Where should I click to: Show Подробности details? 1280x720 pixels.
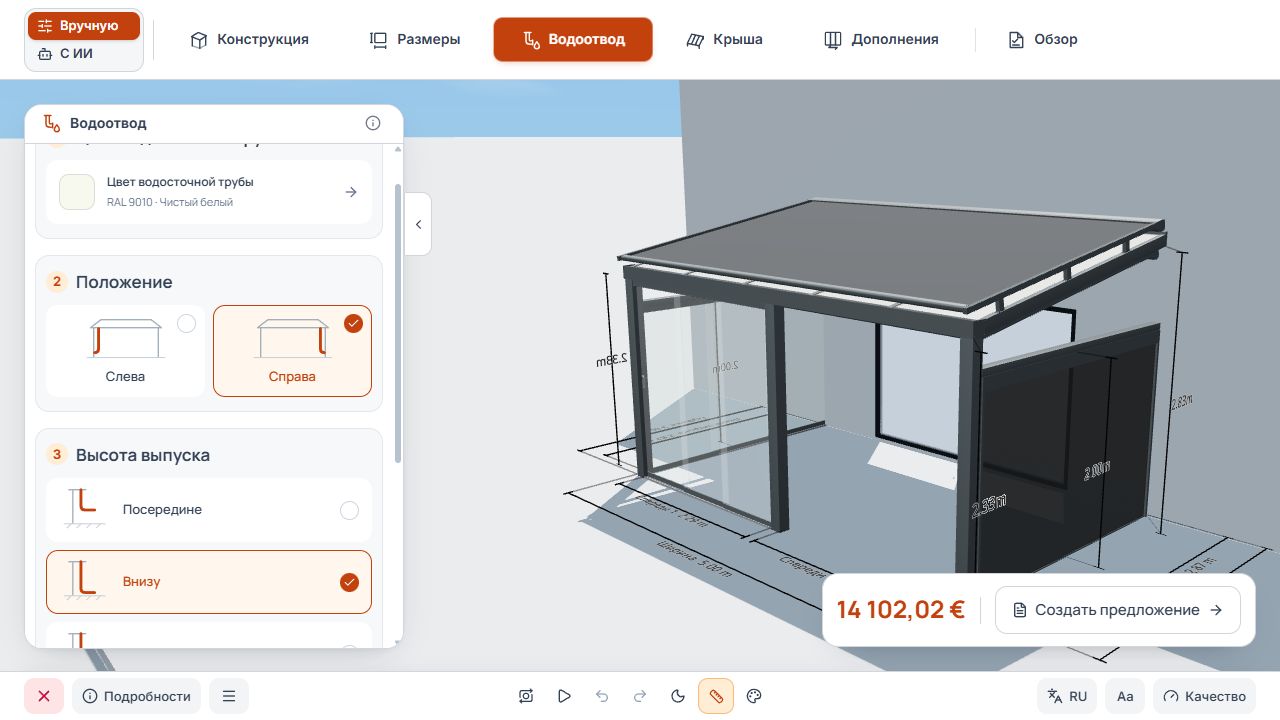click(x=136, y=696)
